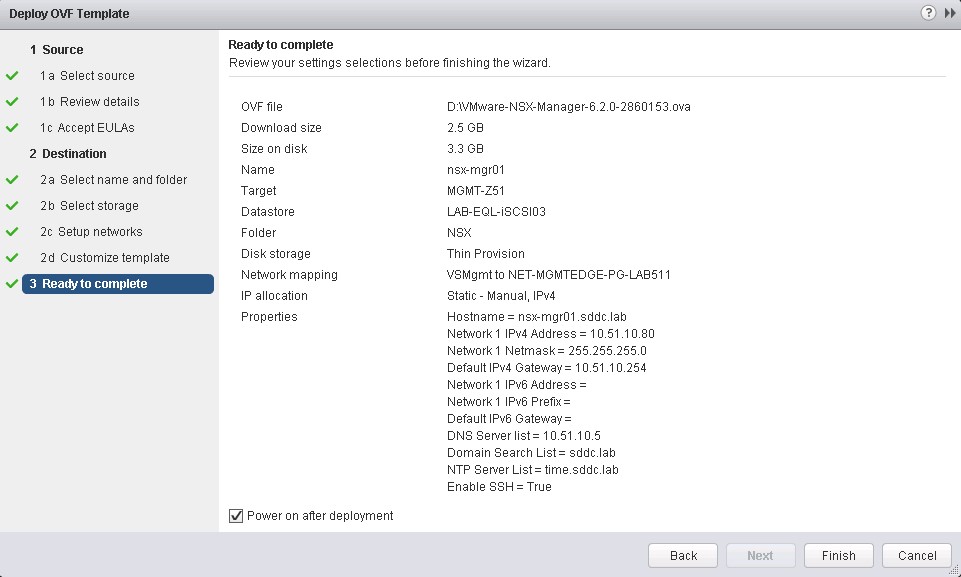This screenshot has height=577, width=961.
Task: Click green checkmark beside Accept EULAs
Action: pyautogui.click(x=12, y=128)
